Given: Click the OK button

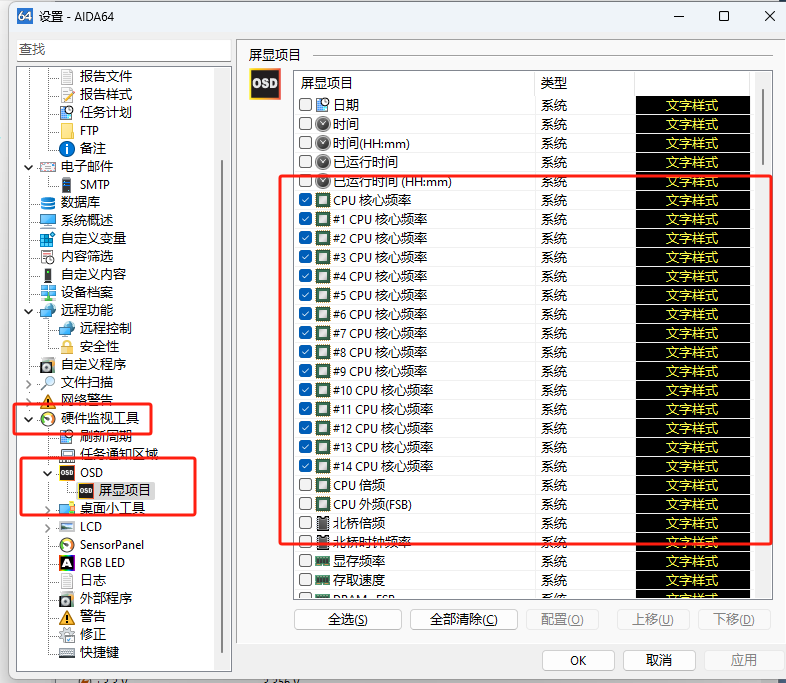Looking at the screenshot, I should (578, 660).
